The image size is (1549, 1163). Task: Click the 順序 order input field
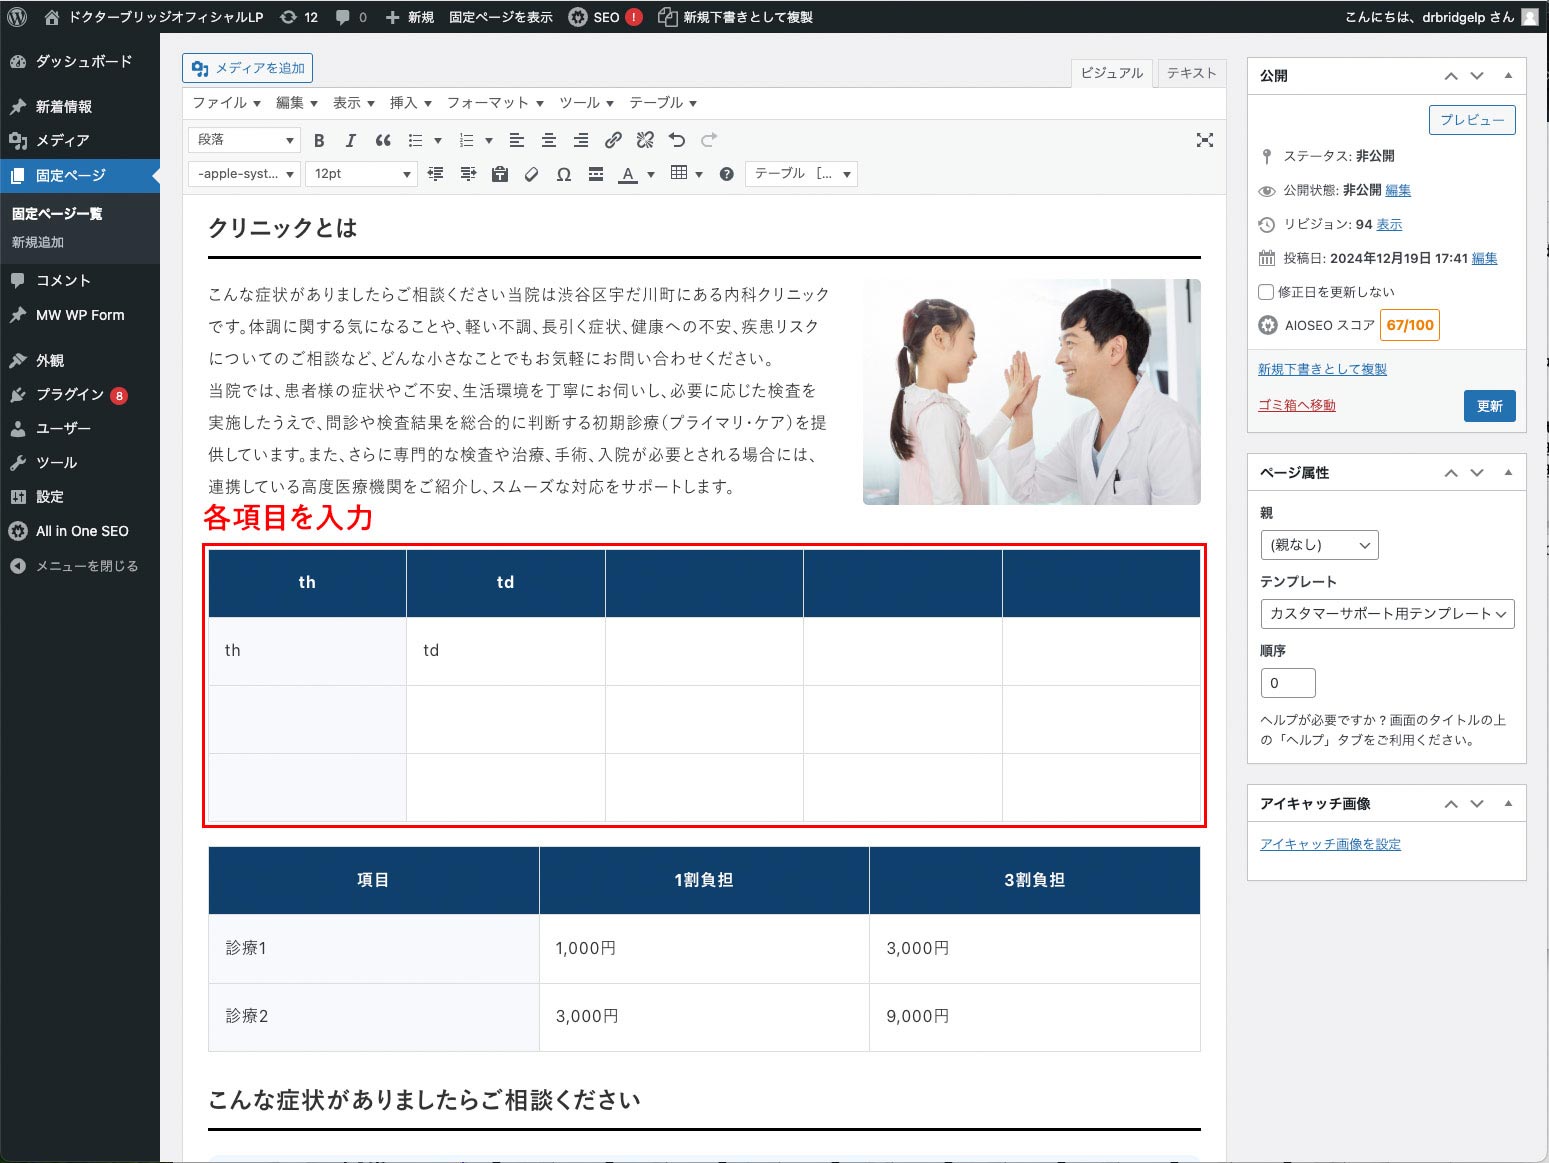click(x=1288, y=683)
